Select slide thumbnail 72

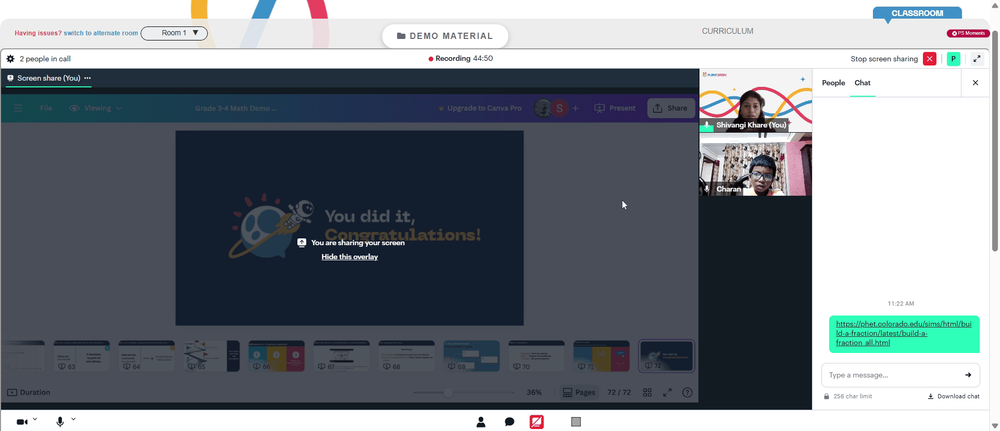click(x=666, y=356)
